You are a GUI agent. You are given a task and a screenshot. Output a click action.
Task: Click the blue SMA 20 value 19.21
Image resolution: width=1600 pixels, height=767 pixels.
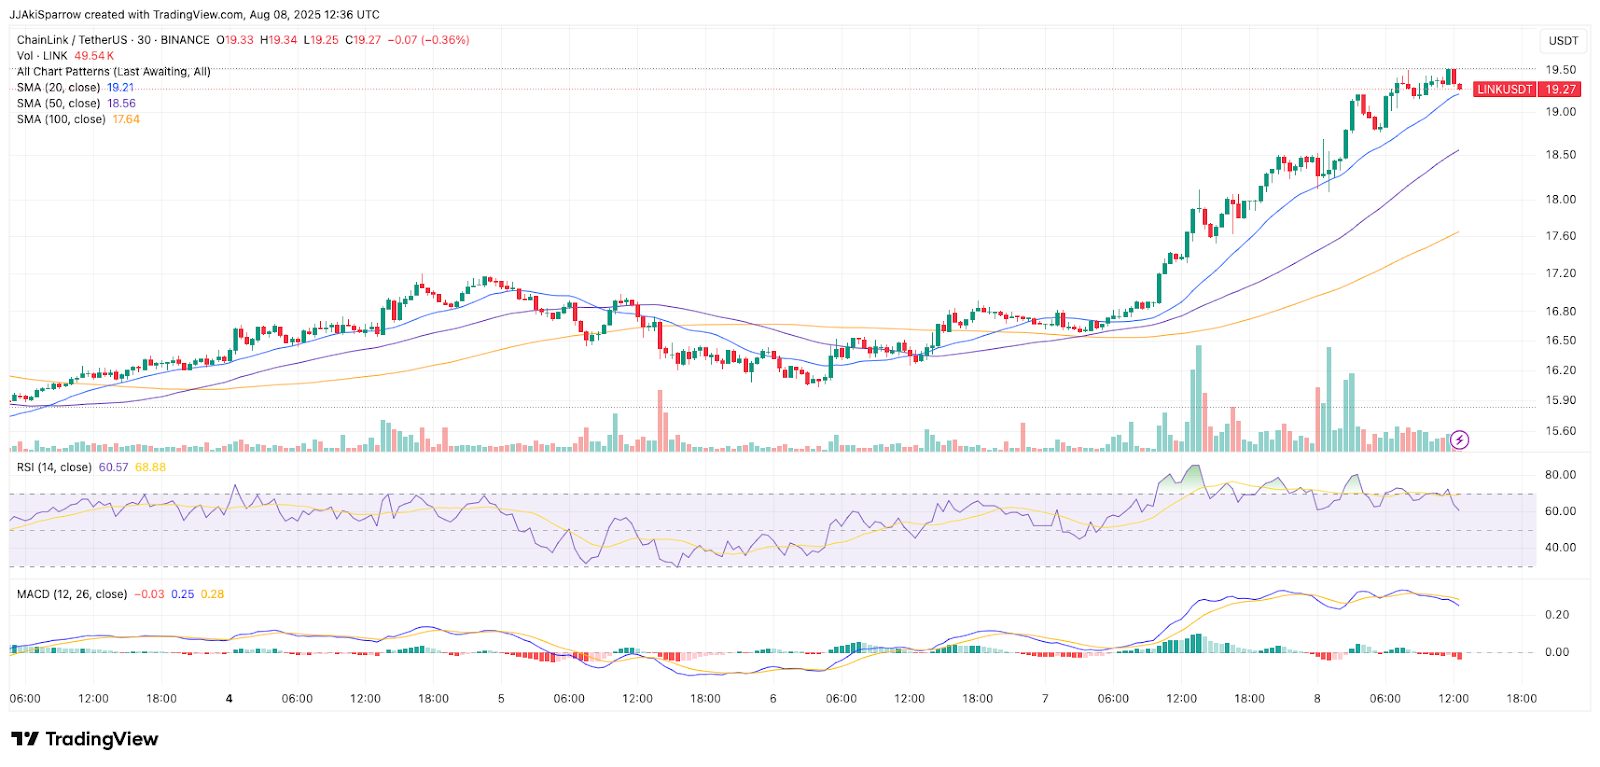120,88
